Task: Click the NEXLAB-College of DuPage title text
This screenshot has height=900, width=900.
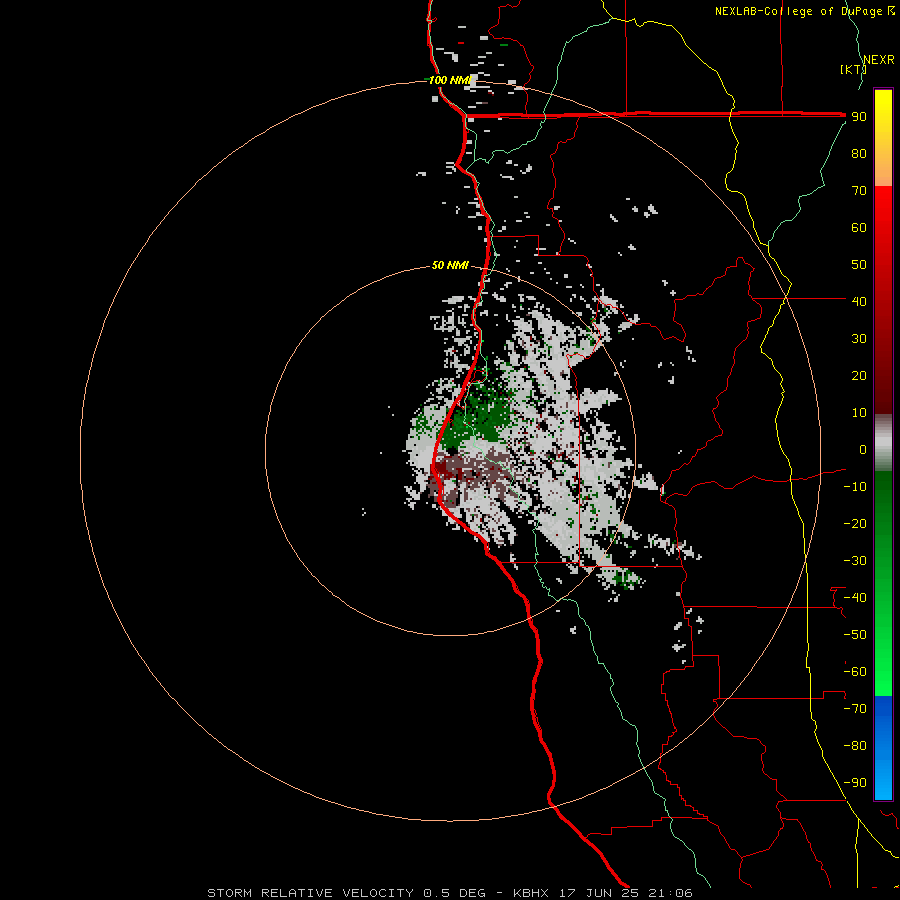Action: tap(798, 11)
